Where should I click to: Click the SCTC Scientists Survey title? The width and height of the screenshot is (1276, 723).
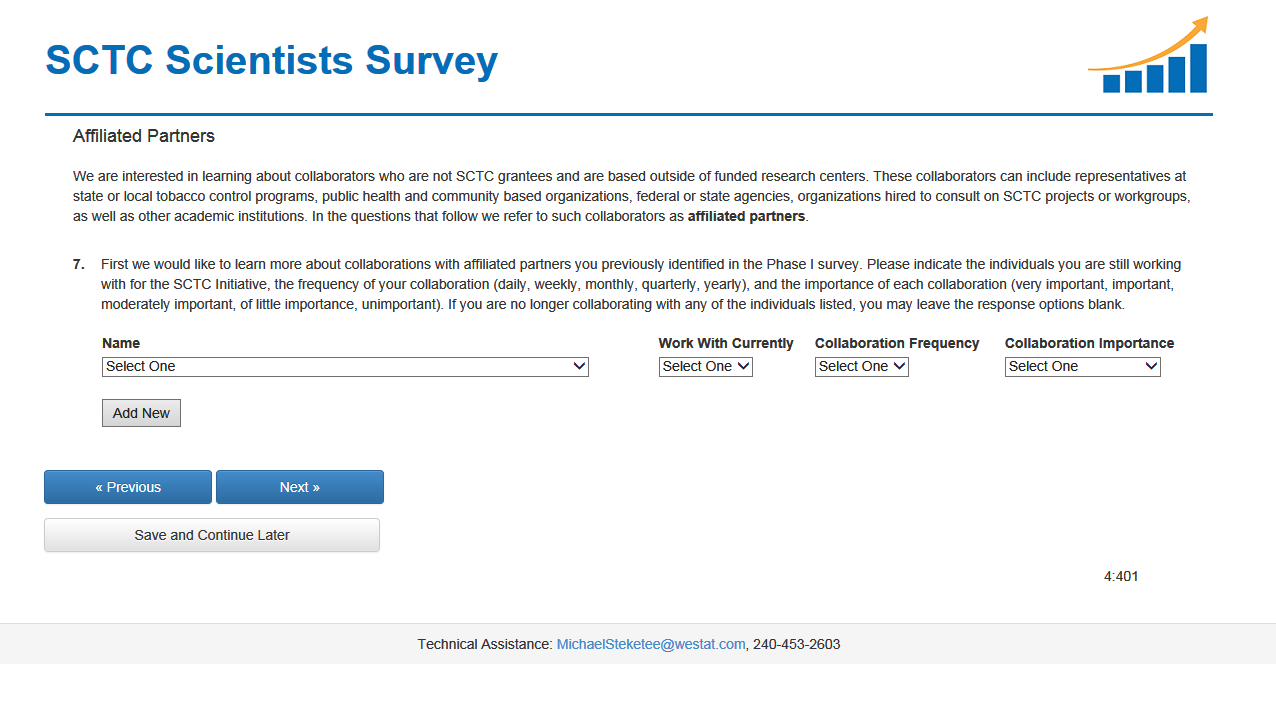click(271, 60)
